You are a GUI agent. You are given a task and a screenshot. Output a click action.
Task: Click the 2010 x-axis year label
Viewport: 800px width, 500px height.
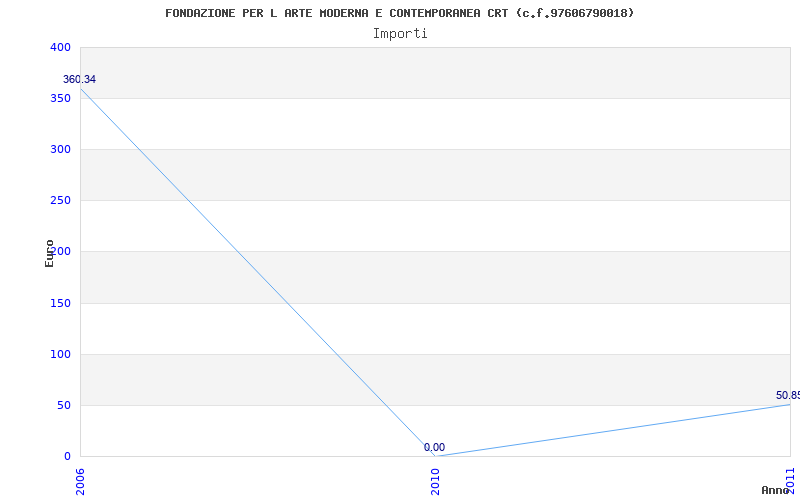tap(435, 482)
